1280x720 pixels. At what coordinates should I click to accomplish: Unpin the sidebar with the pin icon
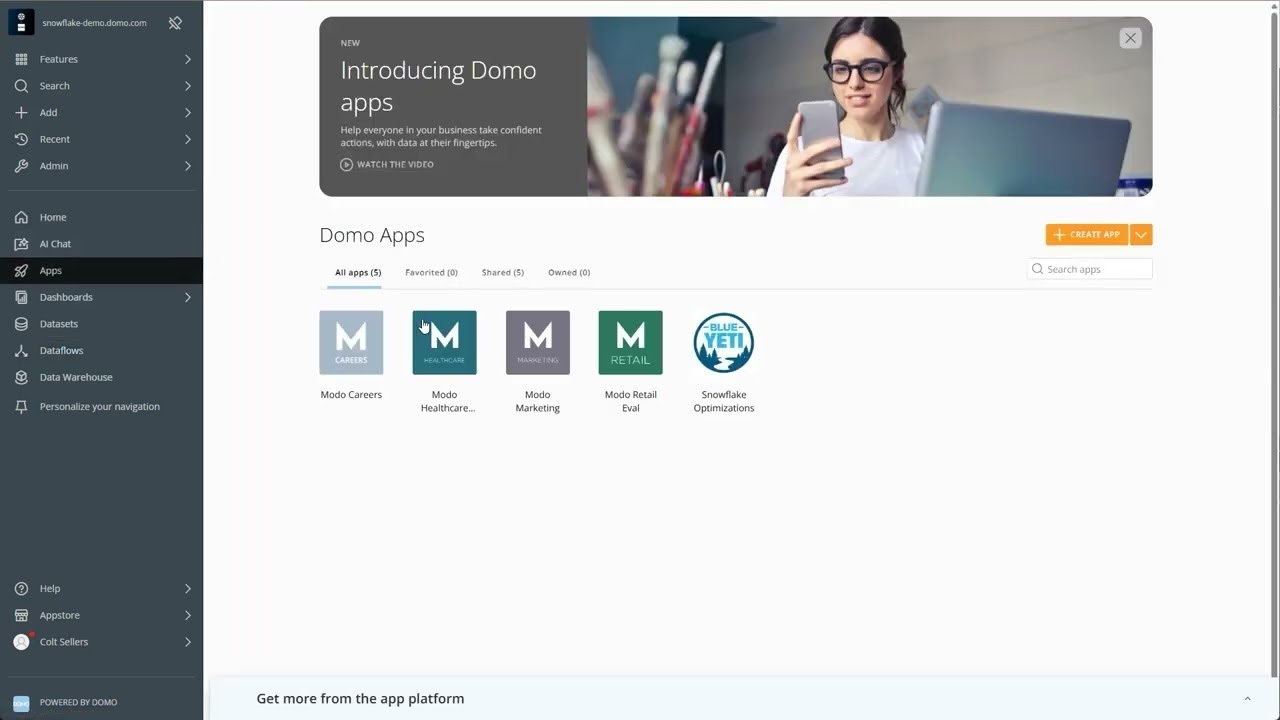coord(175,22)
